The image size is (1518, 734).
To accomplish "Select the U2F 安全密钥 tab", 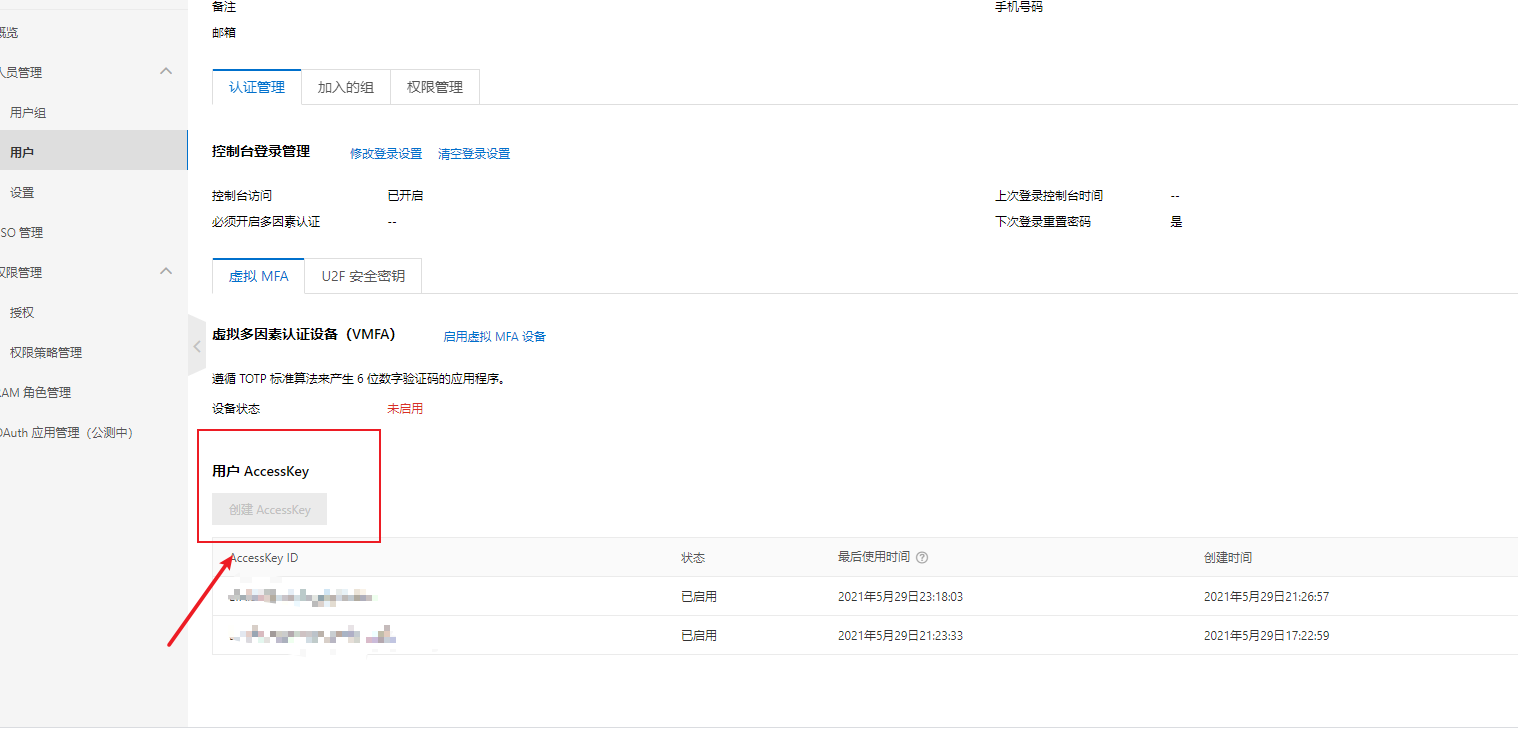I will 363,276.
